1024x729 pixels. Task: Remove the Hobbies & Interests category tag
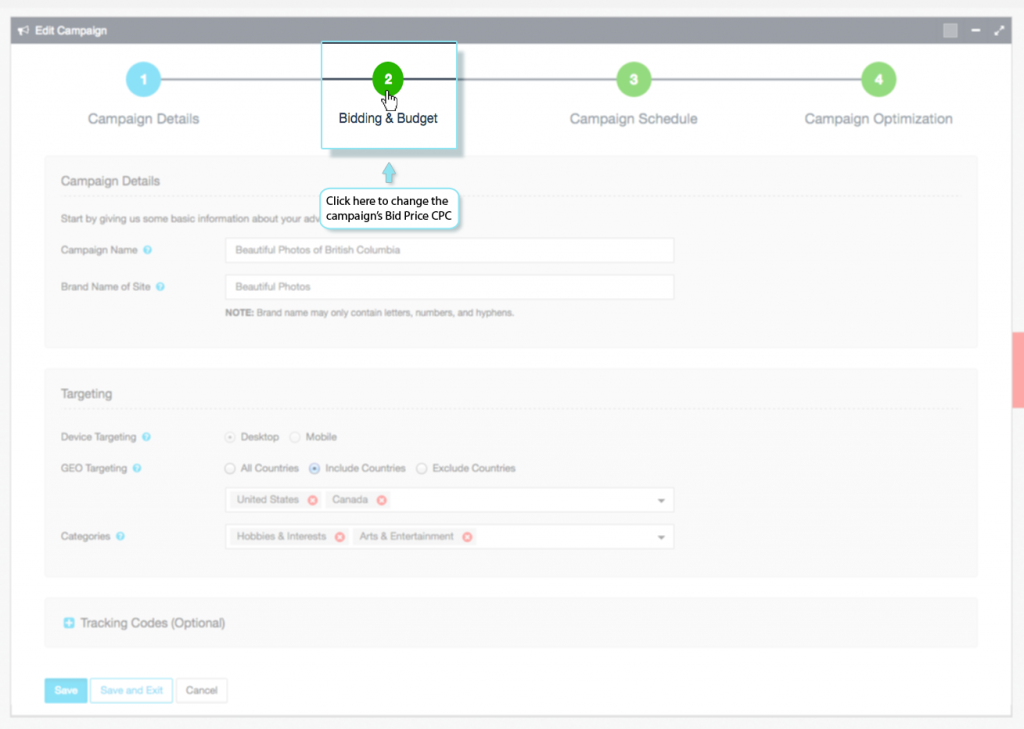(x=339, y=537)
